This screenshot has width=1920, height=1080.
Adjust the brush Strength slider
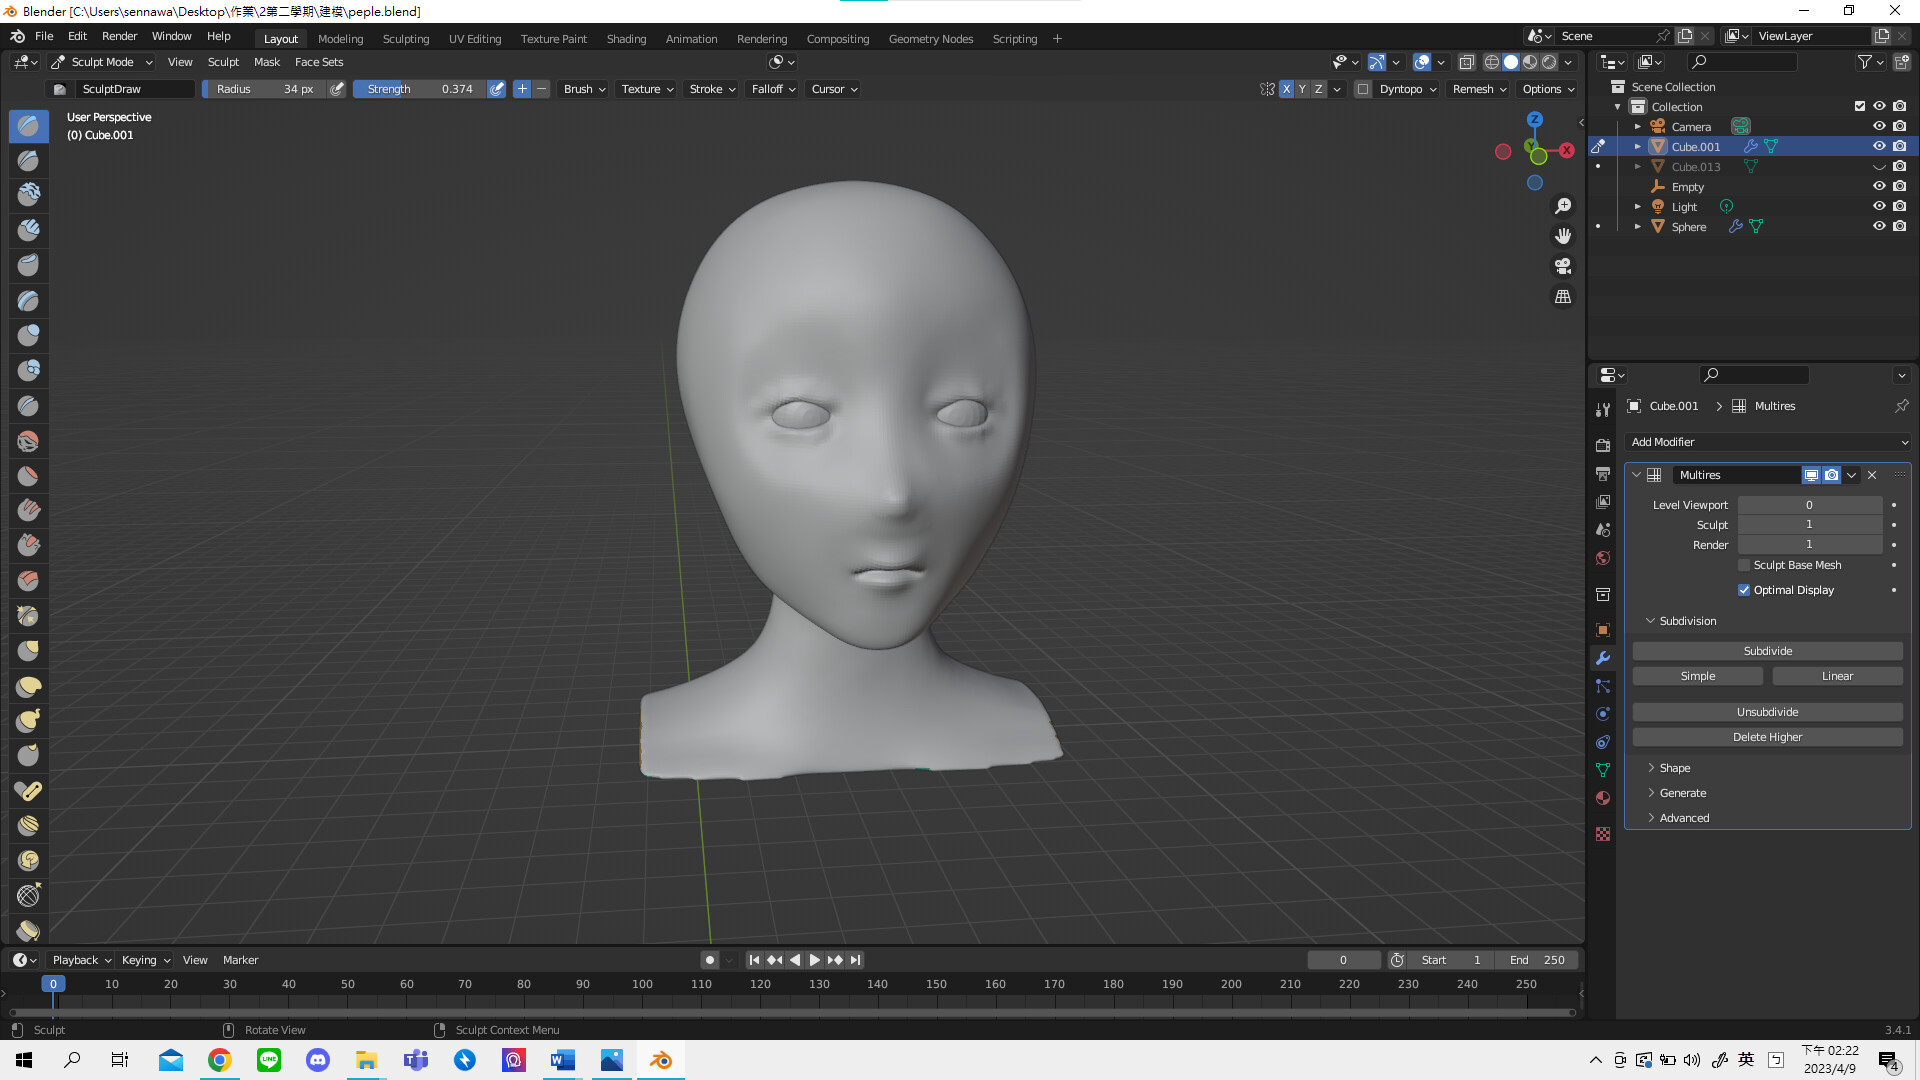(420, 89)
